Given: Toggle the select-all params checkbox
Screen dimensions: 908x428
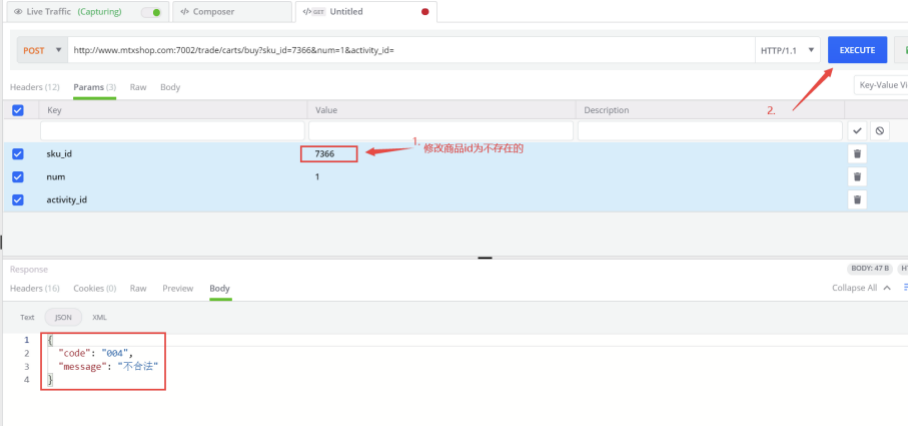Looking at the screenshot, I should pos(18,110).
